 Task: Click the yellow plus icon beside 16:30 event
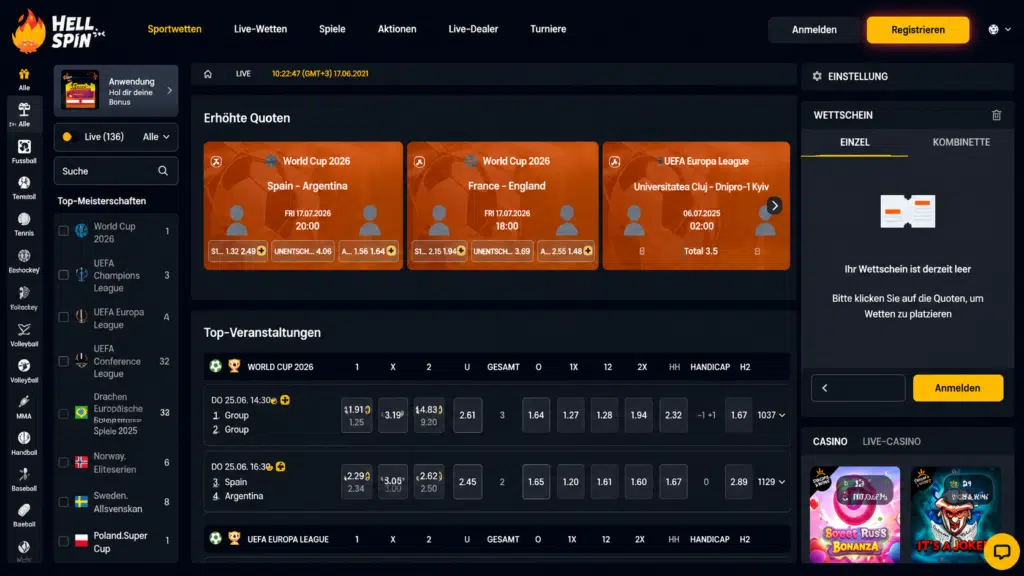coord(280,466)
